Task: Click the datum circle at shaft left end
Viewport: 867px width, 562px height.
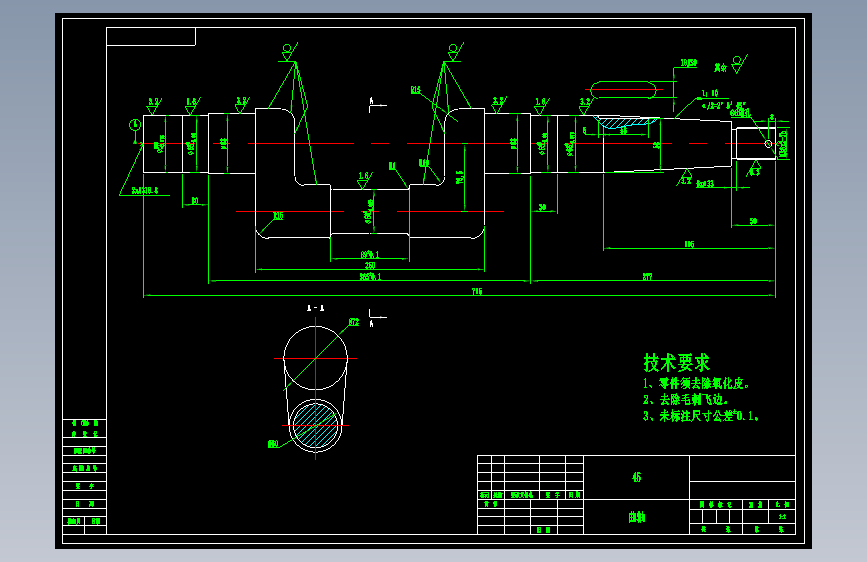Action: pyautogui.click(x=135, y=125)
